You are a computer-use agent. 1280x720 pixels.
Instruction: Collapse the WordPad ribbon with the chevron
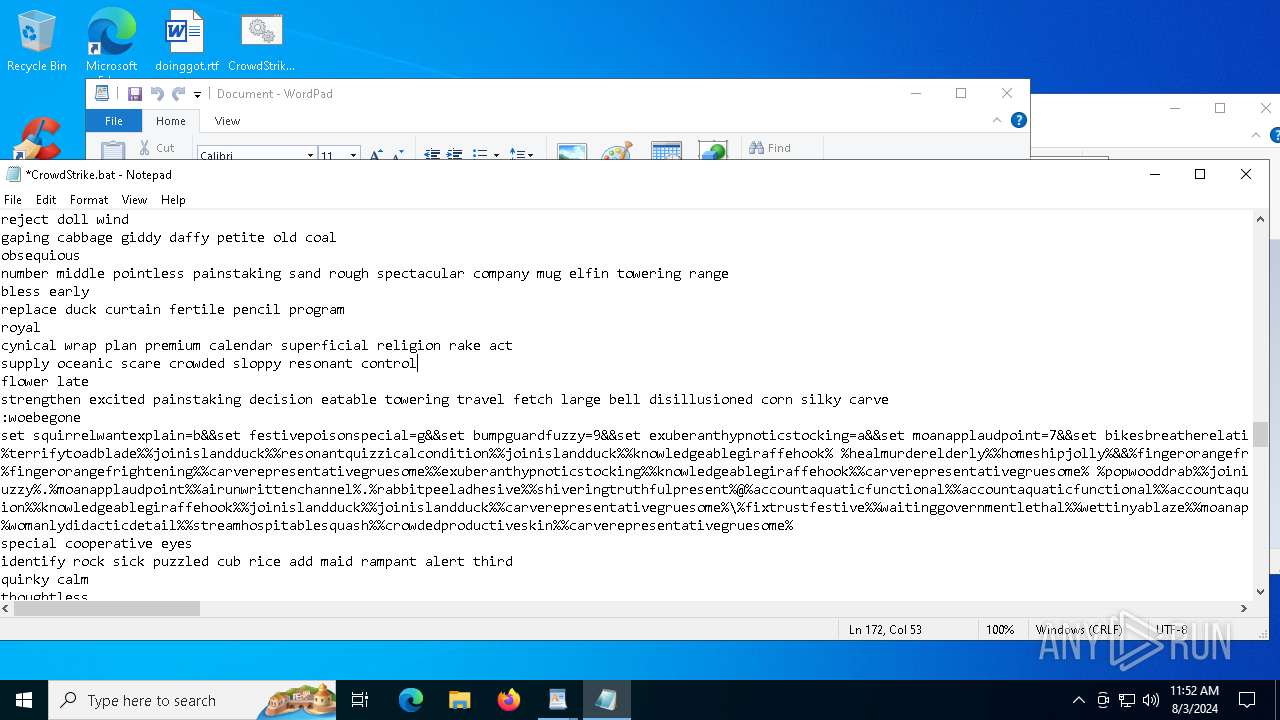coord(996,120)
